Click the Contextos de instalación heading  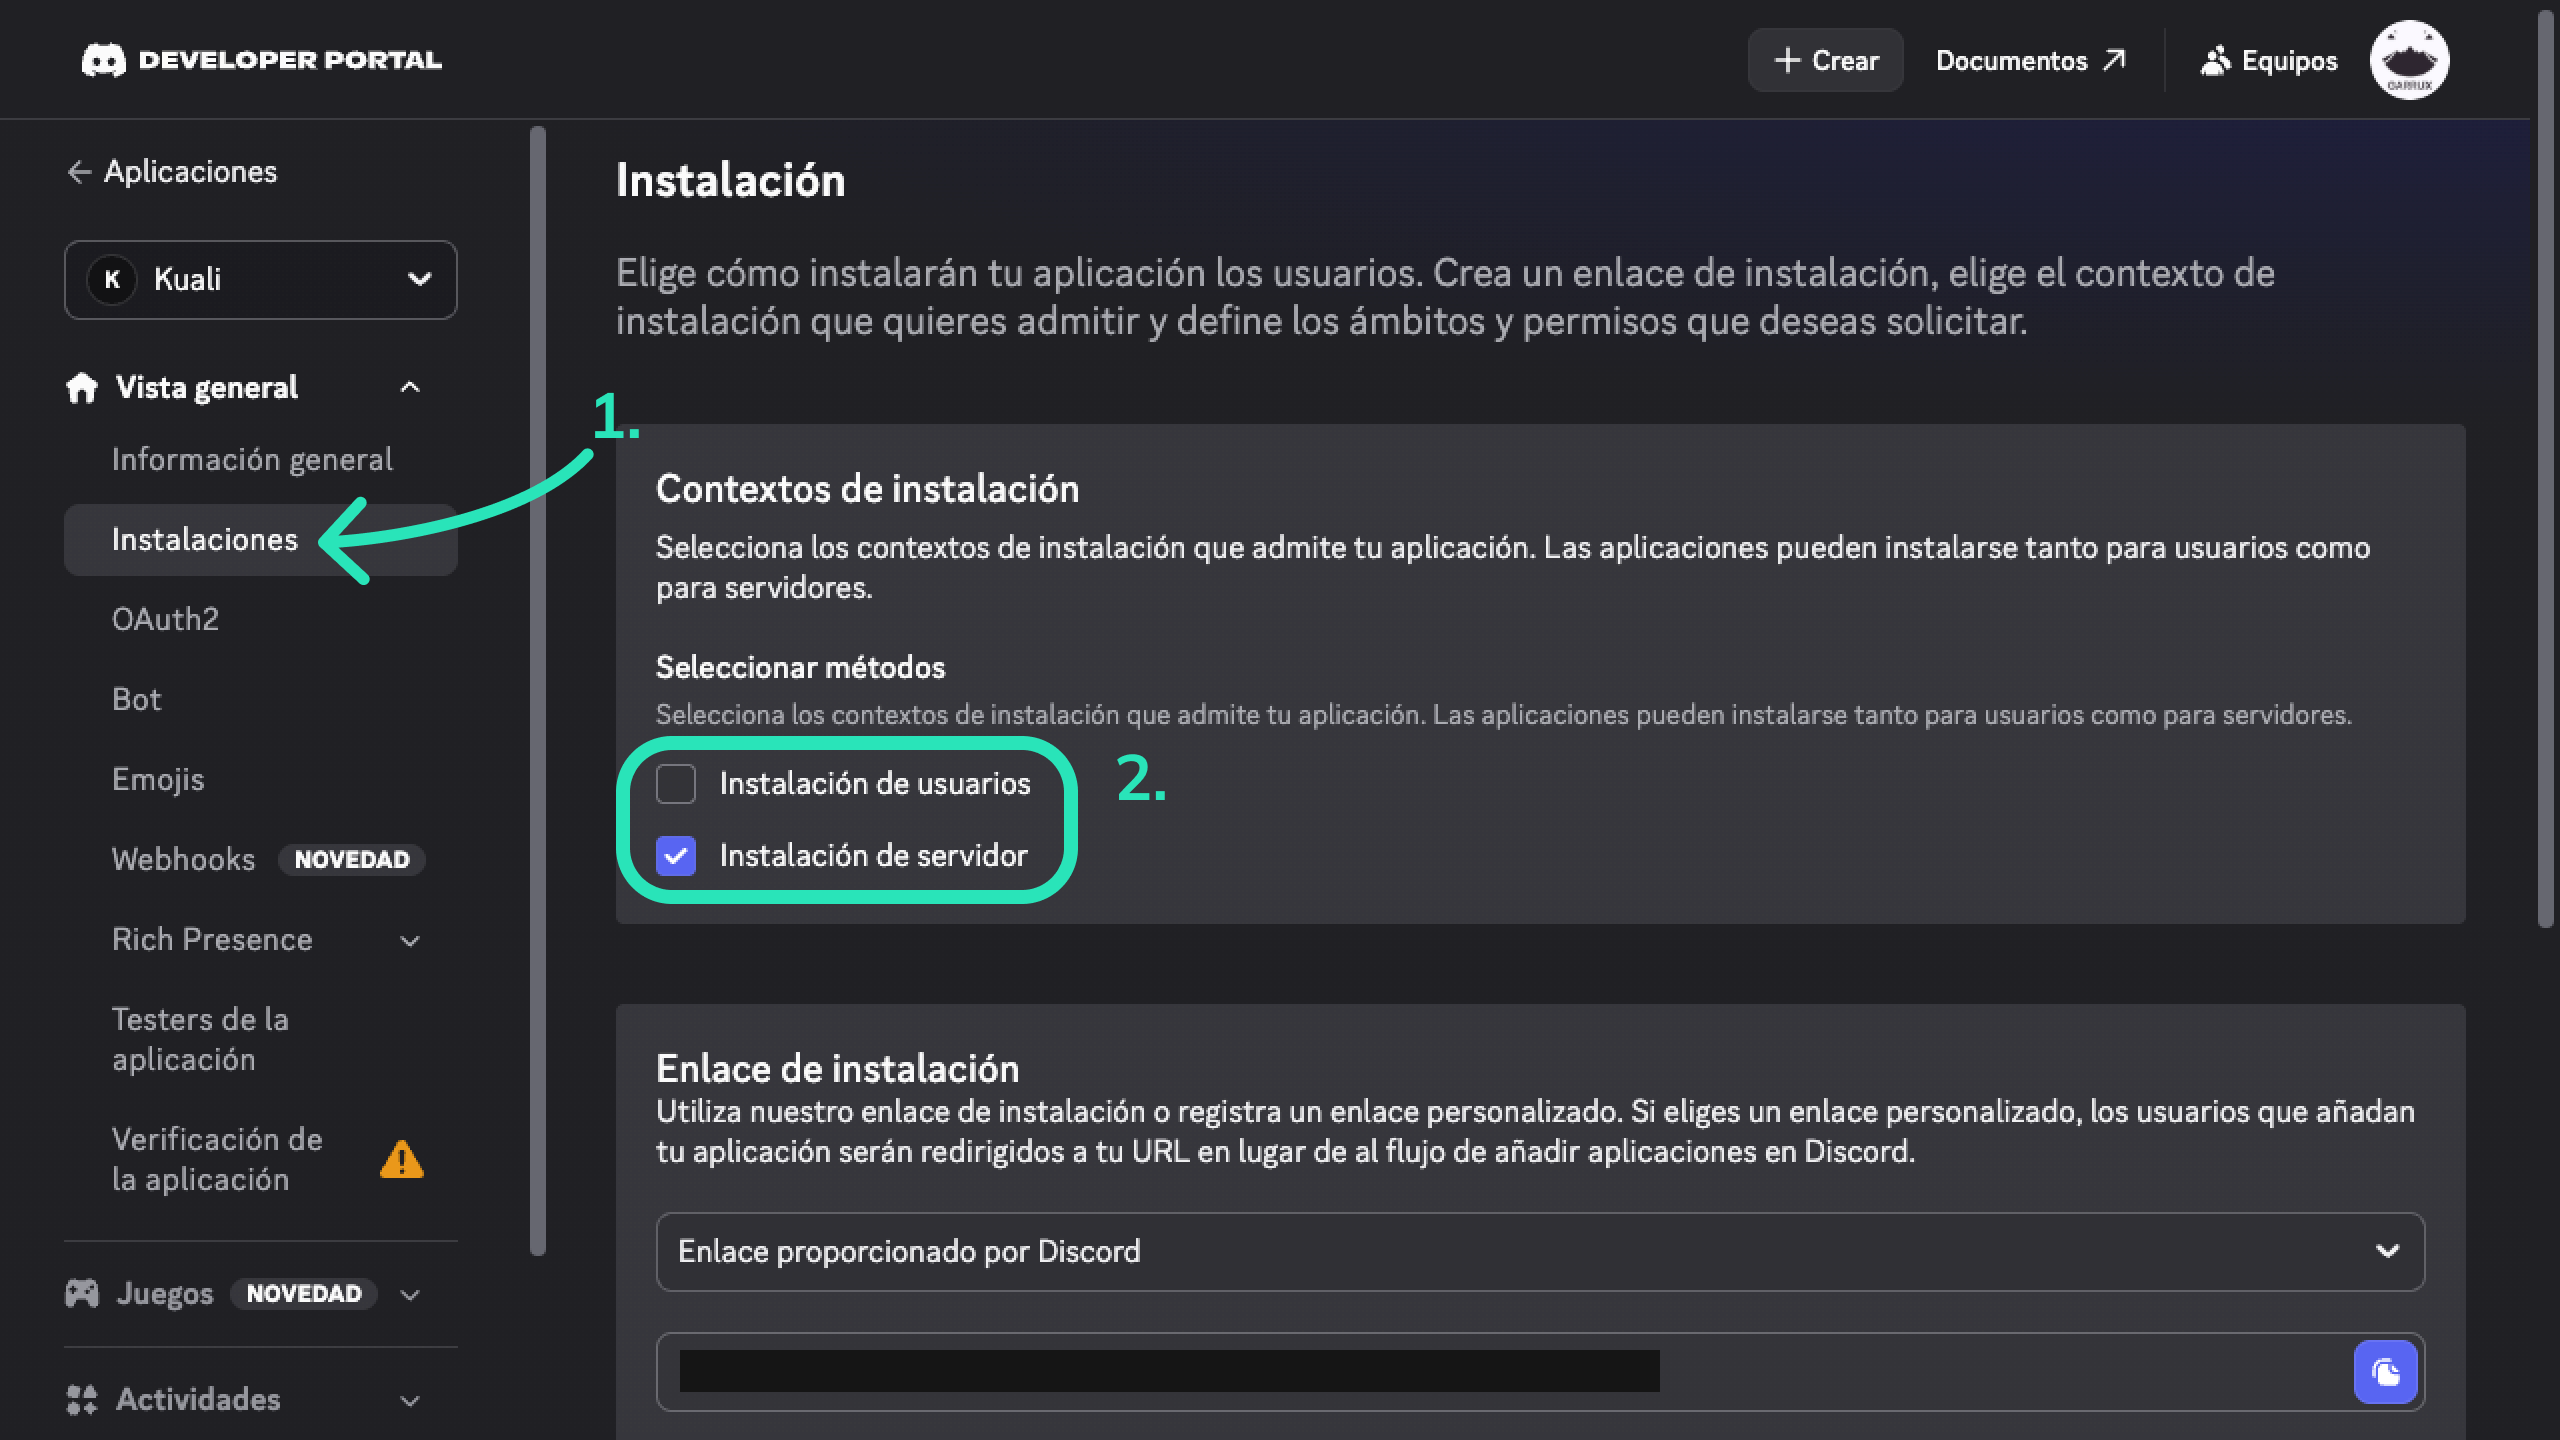pos(867,489)
